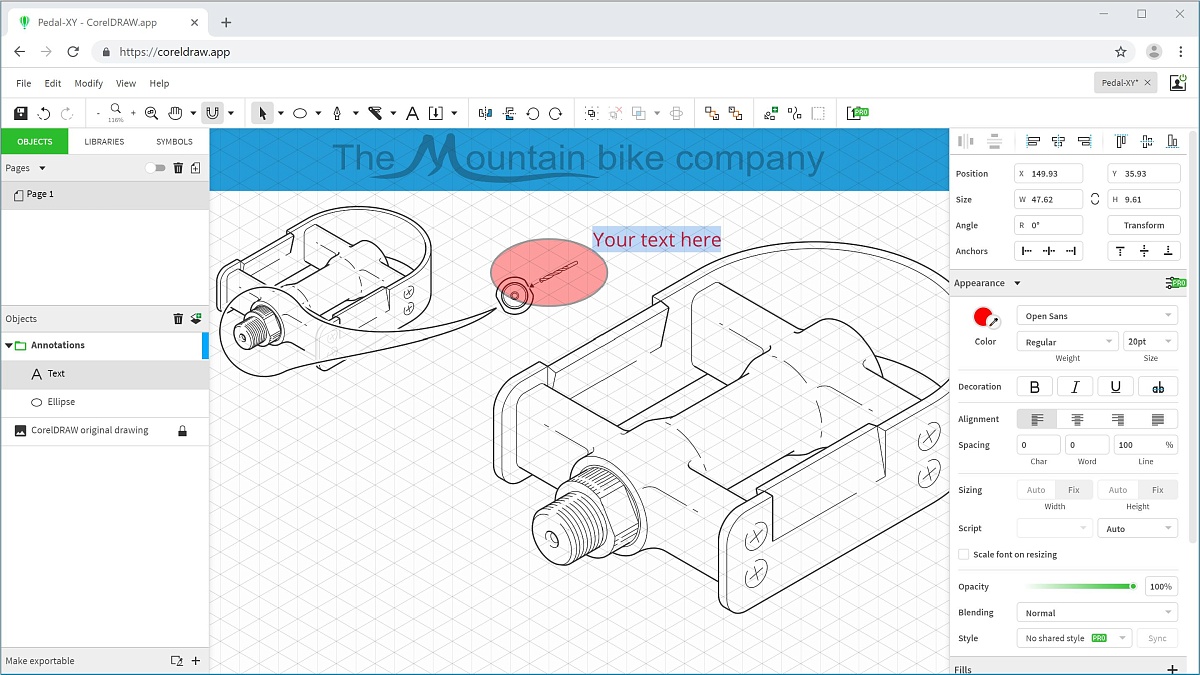The image size is (1200, 675).
Task: Add a new fill with plus button
Action: [1172, 669]
